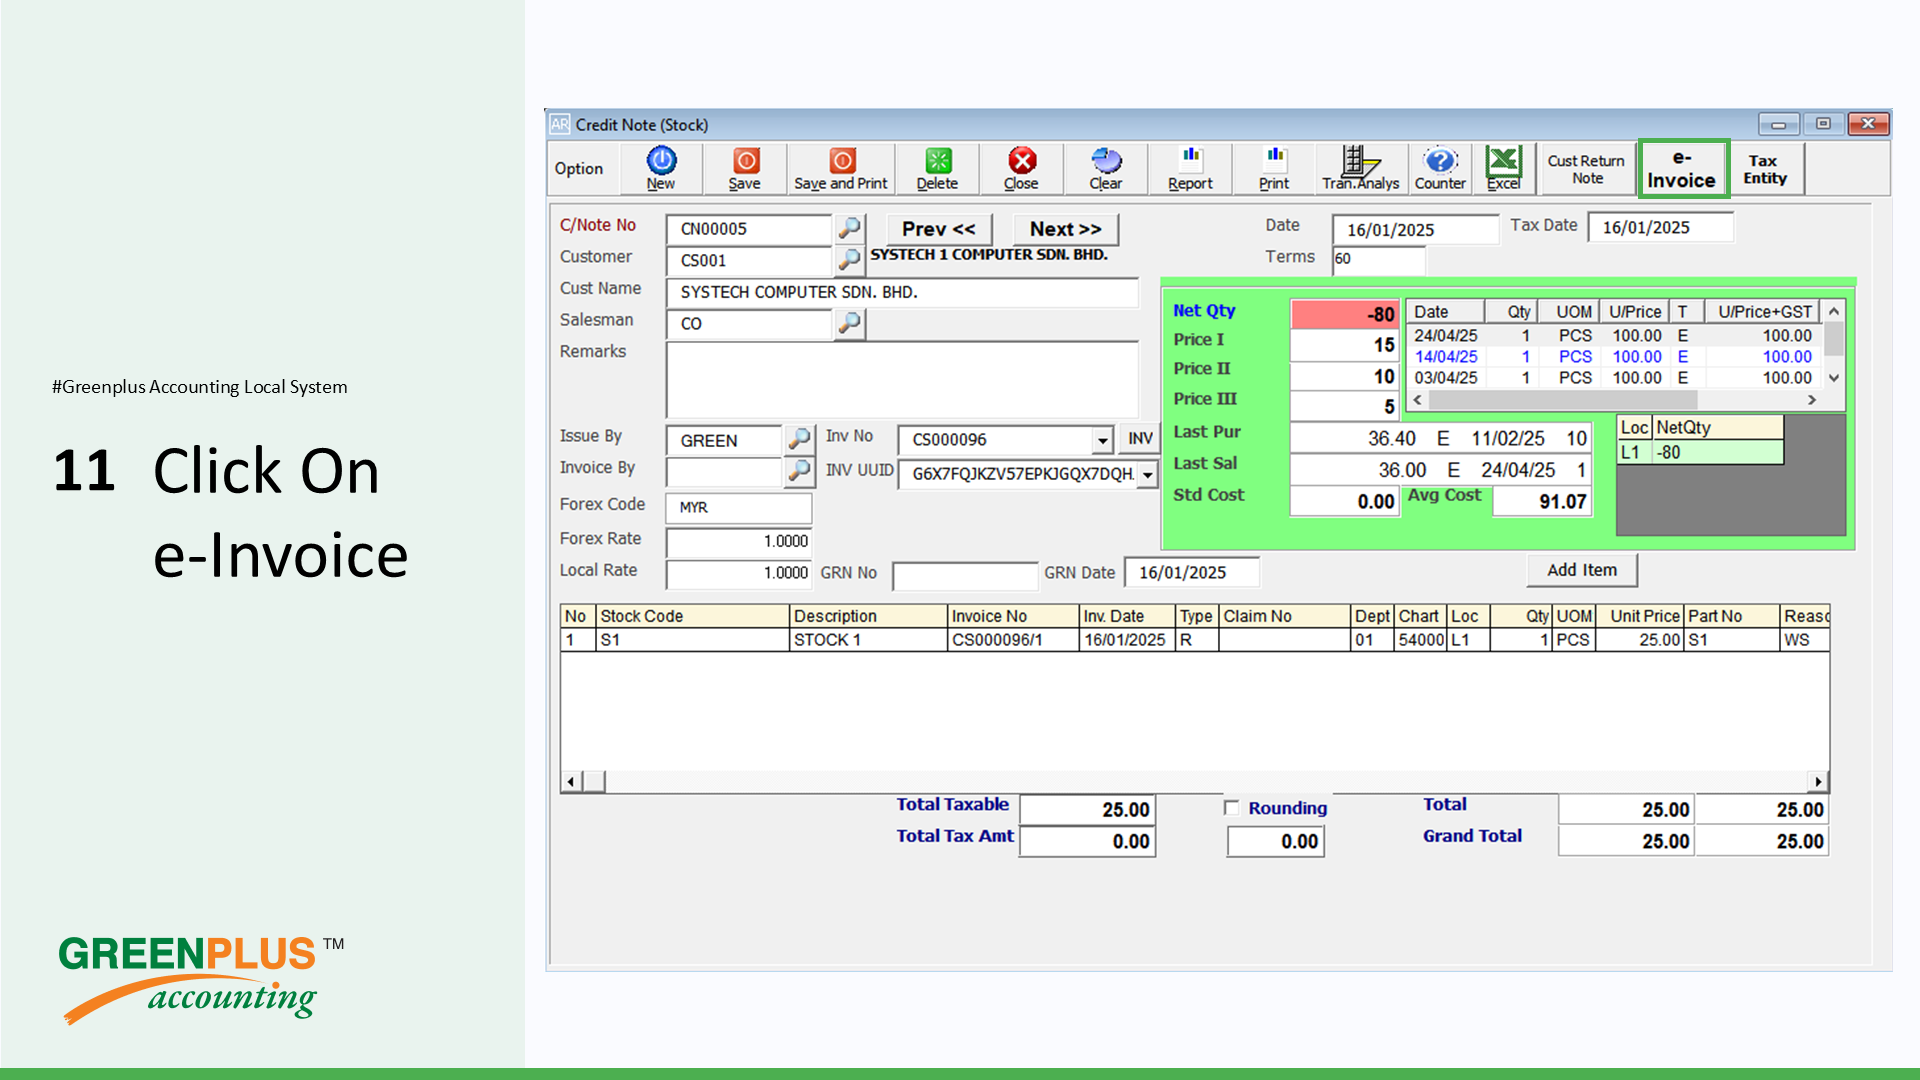Select the 24/04/25 price history row
Image resolution: width=1920 pixels, height=1080 pixels.
click(x=1614, y=336)
